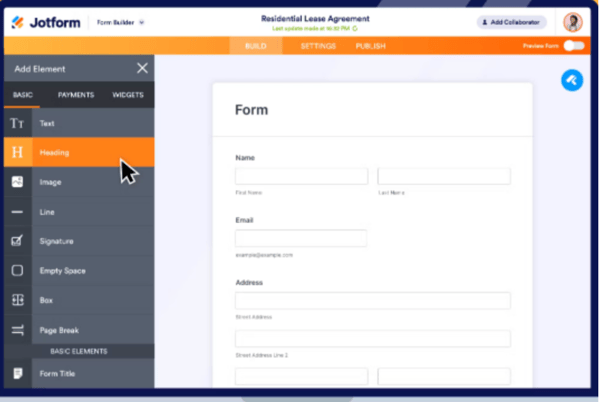
Task: Switch to the Widgets elements tab
Action: [126, 95]
